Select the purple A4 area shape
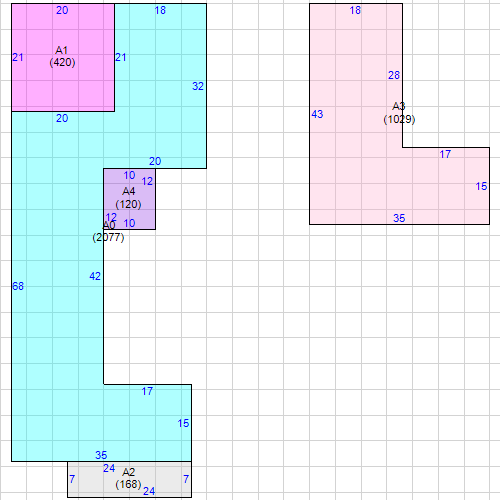Screen dimensions: 500x500 point(129,199)
